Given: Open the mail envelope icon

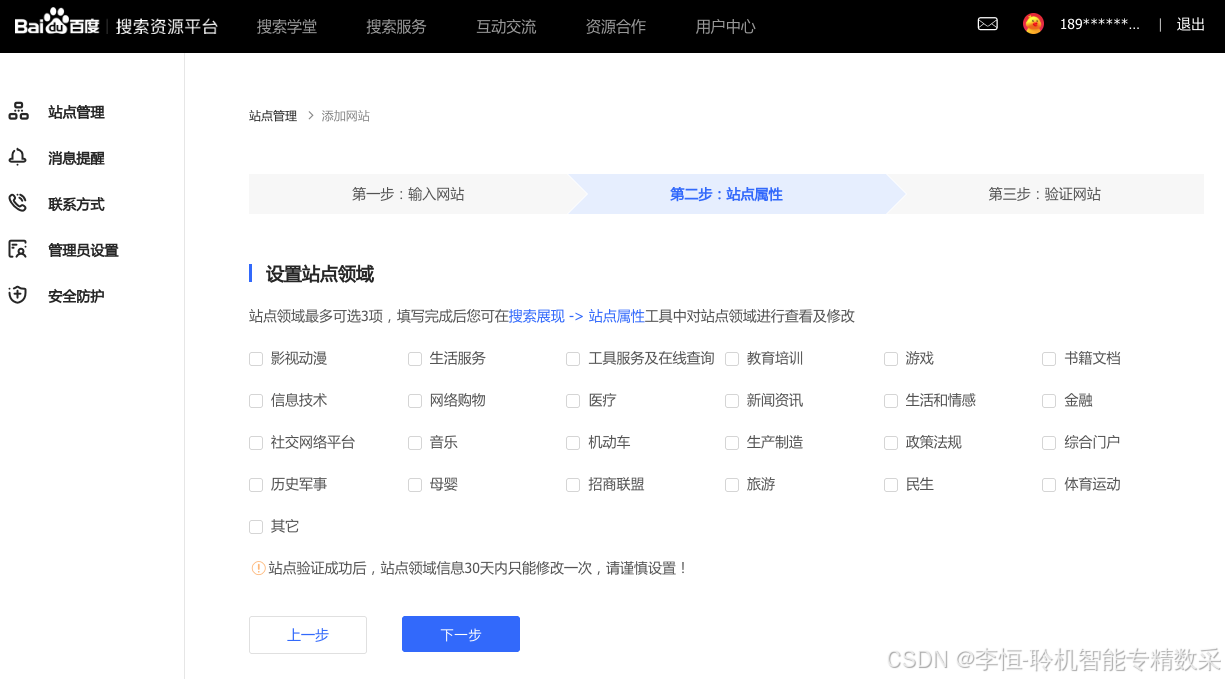Looking at the screenshot, I should (987, 24).
